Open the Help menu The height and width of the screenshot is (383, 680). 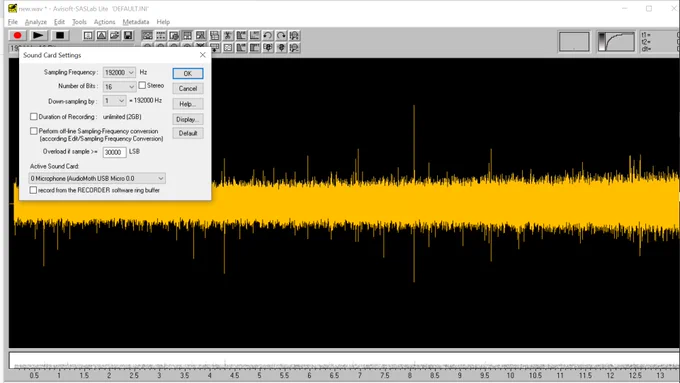[163, 22]
